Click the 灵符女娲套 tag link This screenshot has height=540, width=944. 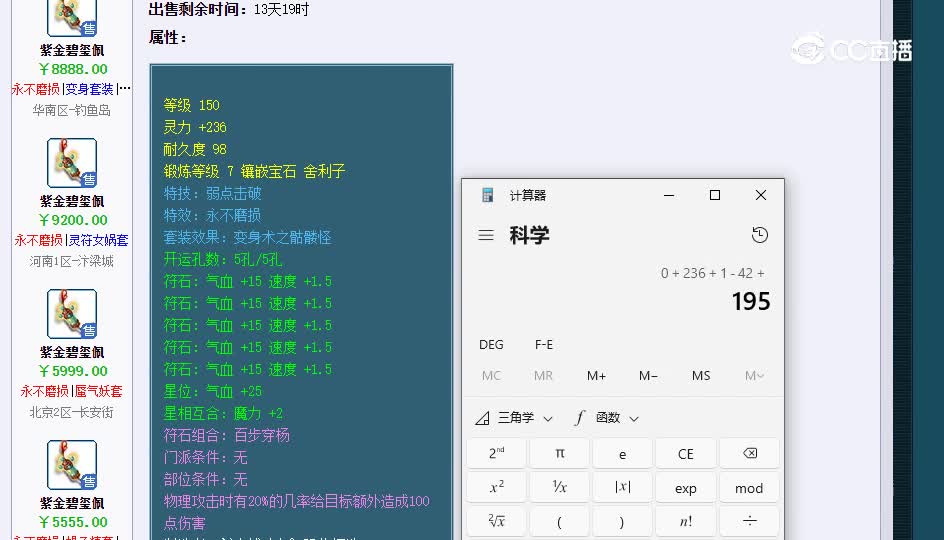pos(98,240)
